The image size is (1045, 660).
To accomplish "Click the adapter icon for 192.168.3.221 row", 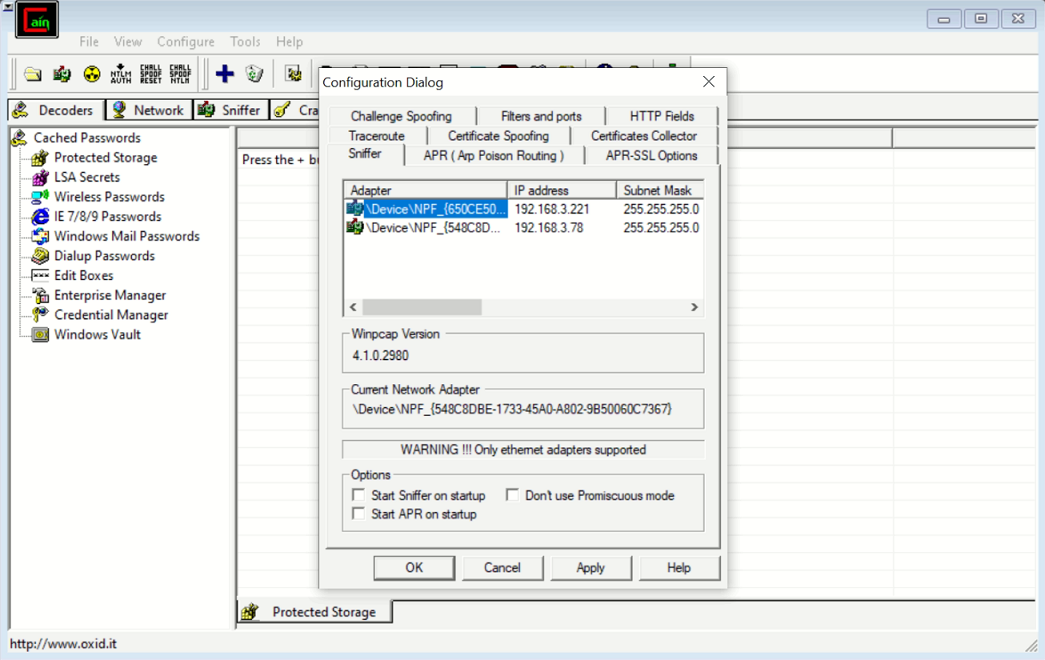I will [x=355, y=209].
